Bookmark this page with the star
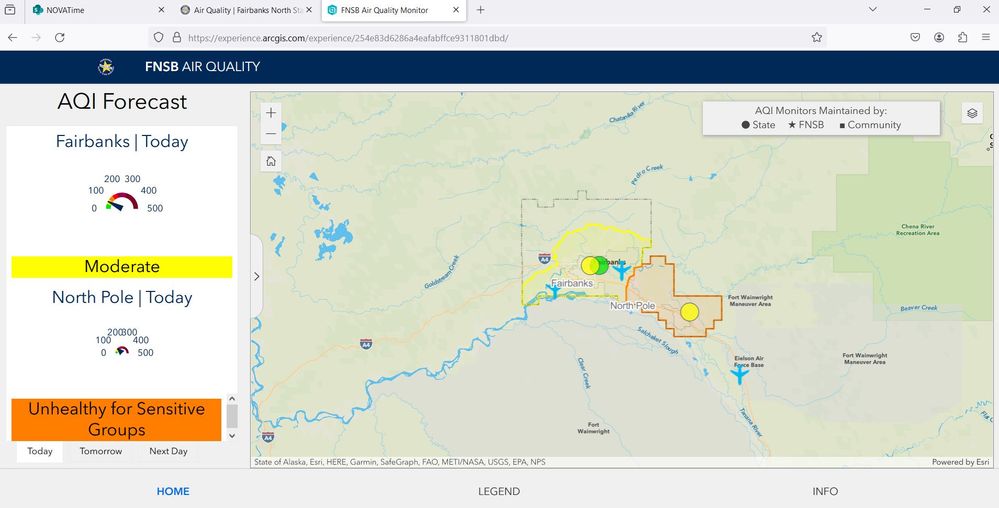This screenshot has width=999, height=508. tap(817, 38)
